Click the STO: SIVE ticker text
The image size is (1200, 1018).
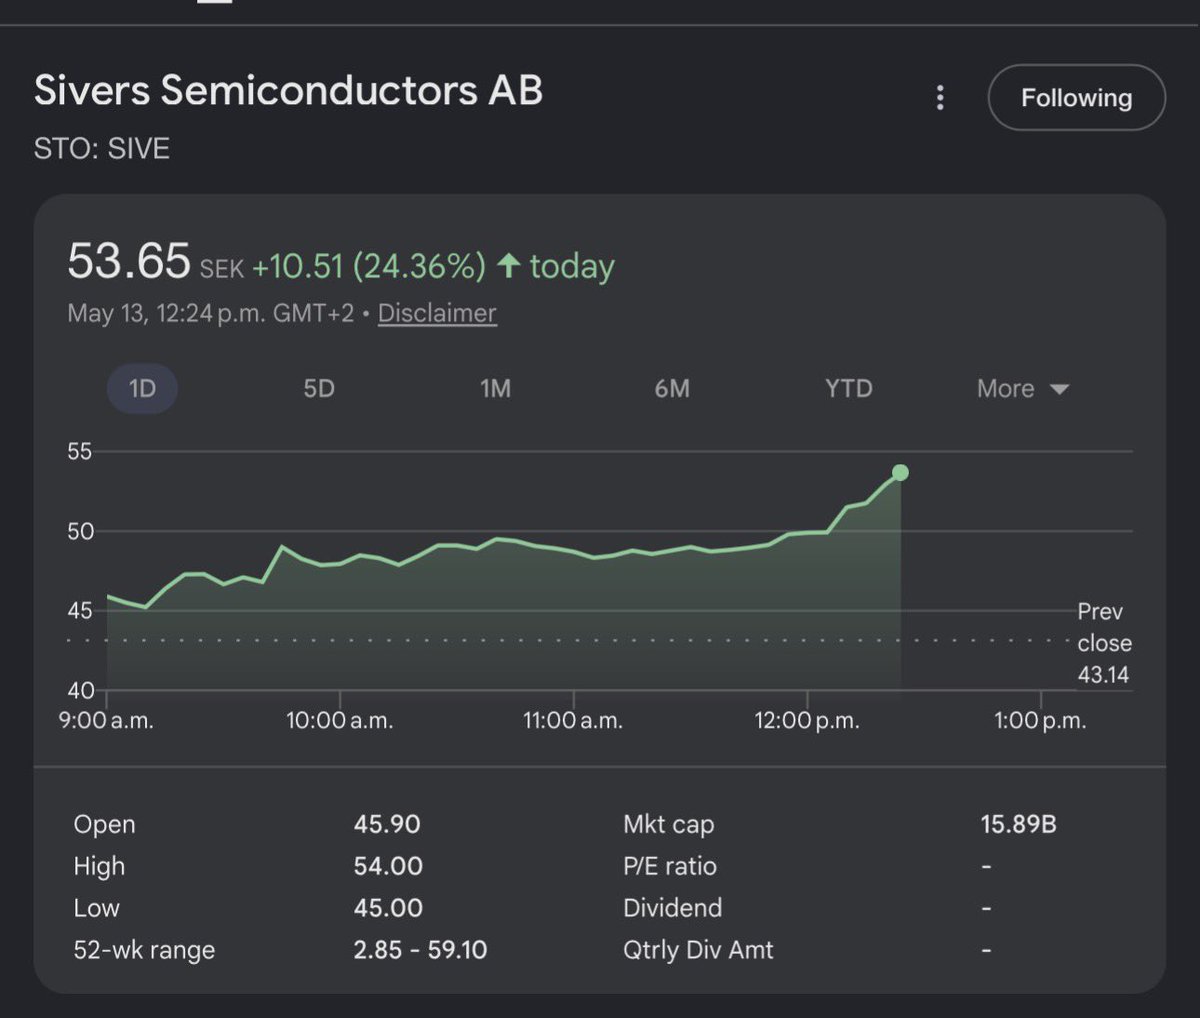click(x=102, y=149)
